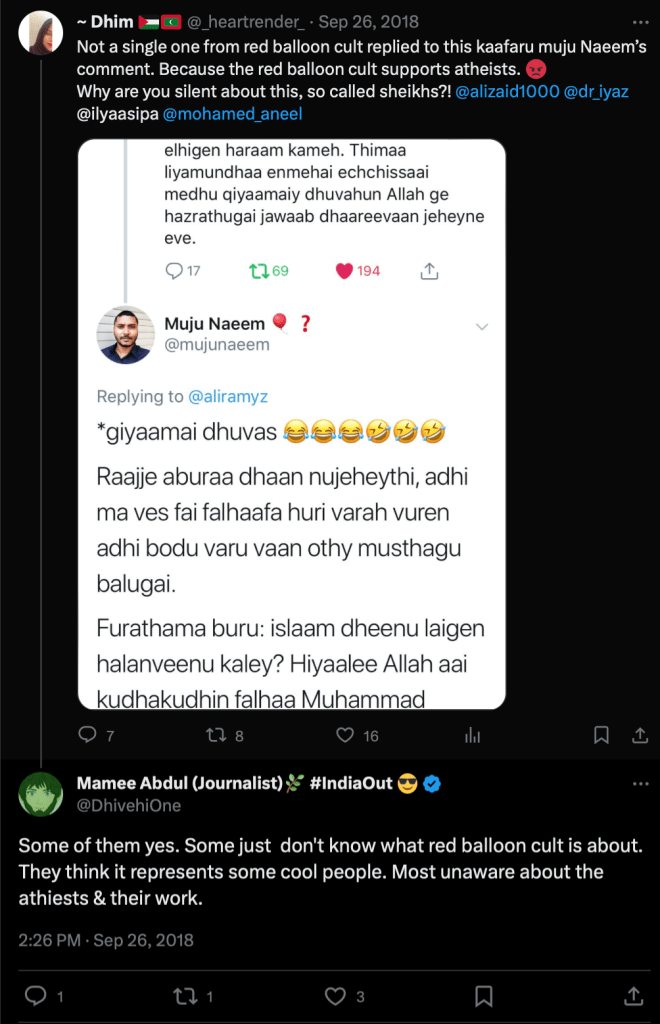The width and height of the screenshot is (660, 1024).
Task: Bookmark Dhim's tweet
Action: (x=601, y=735)
